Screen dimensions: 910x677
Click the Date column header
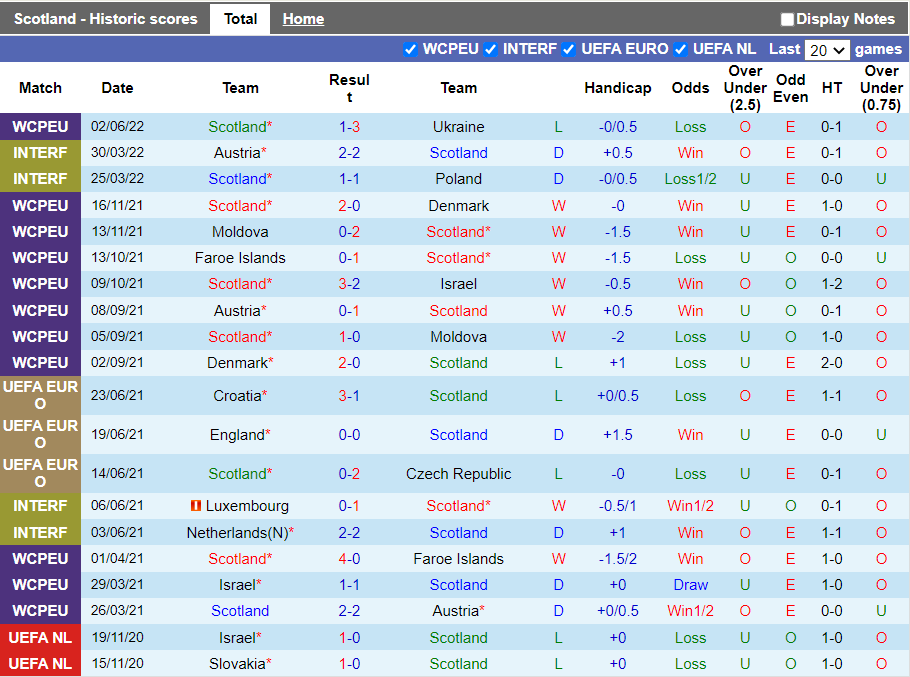[x=117, y=88]
